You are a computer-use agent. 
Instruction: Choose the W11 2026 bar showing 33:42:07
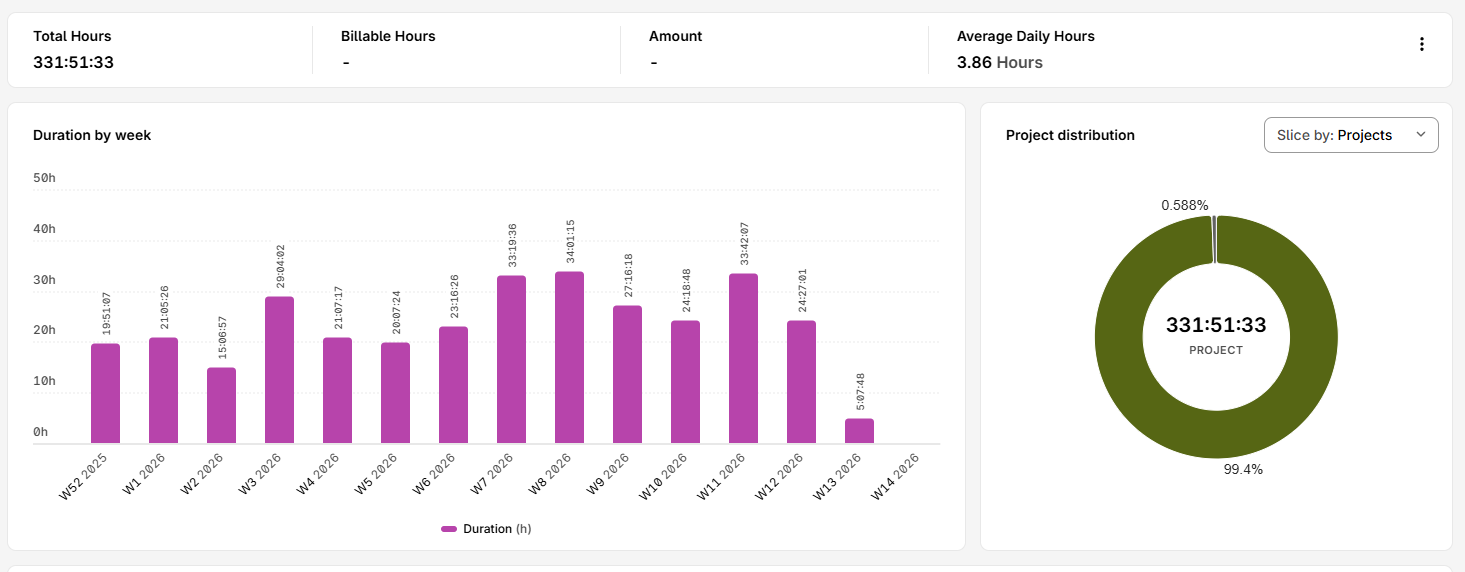[743, 359]
